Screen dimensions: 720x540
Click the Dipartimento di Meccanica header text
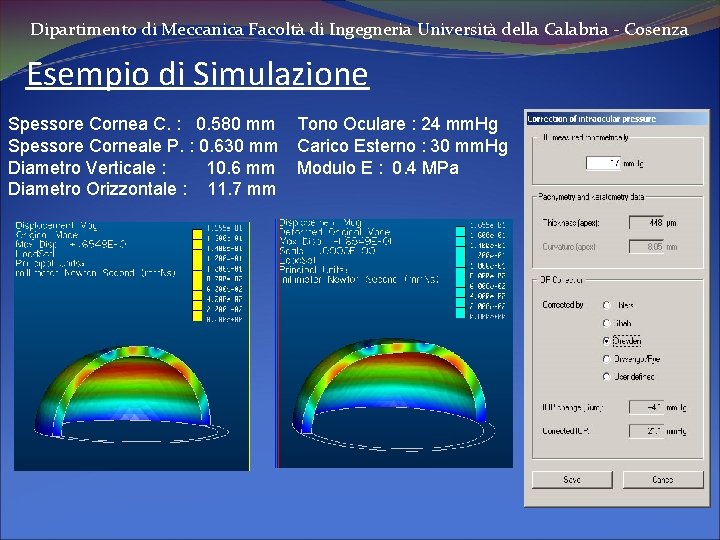click(359, 30)
